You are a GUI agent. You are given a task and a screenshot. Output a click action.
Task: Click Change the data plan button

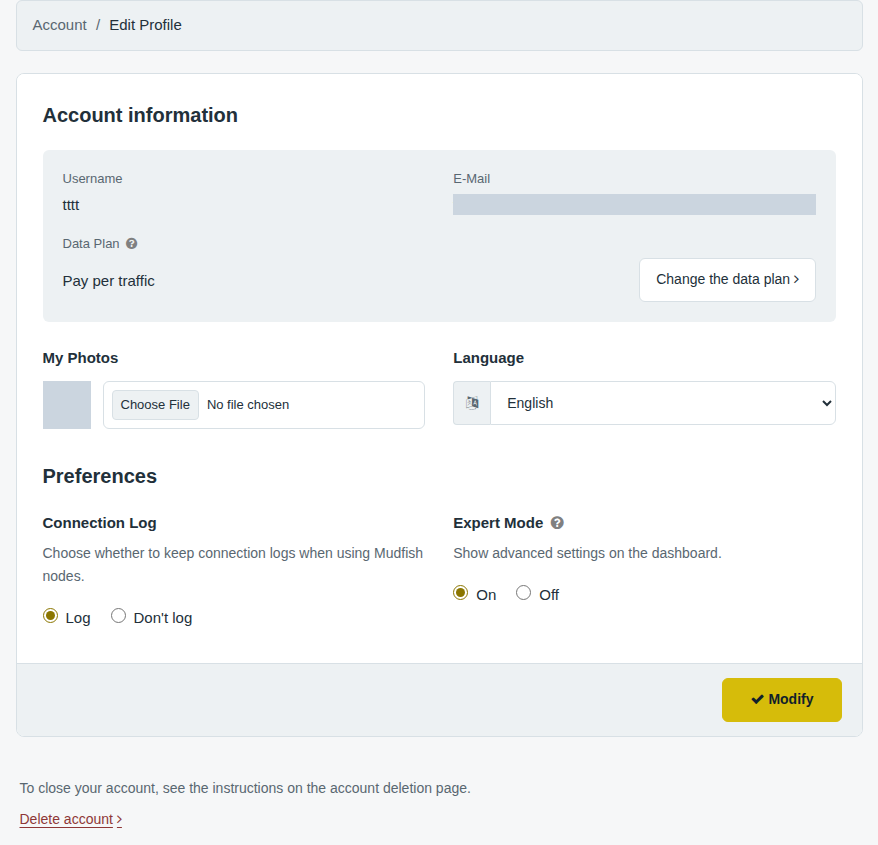click(x=727, y=279)
